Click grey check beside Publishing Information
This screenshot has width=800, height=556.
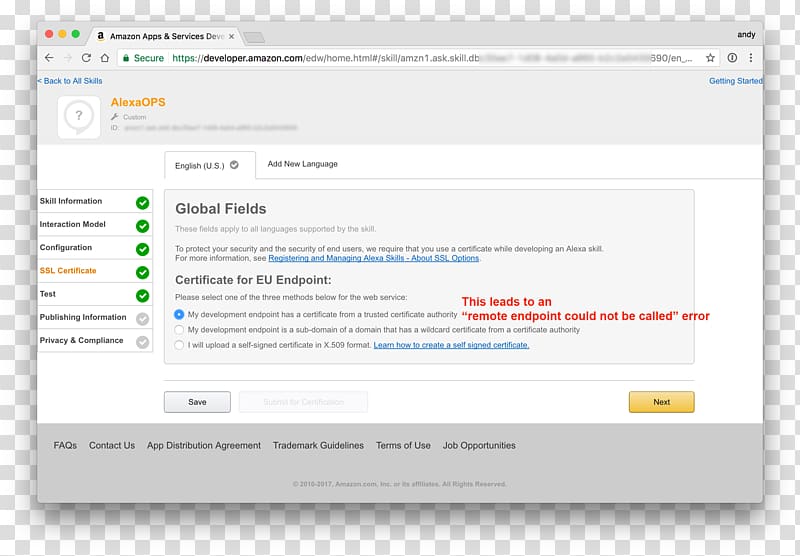[x=142, y=319]
